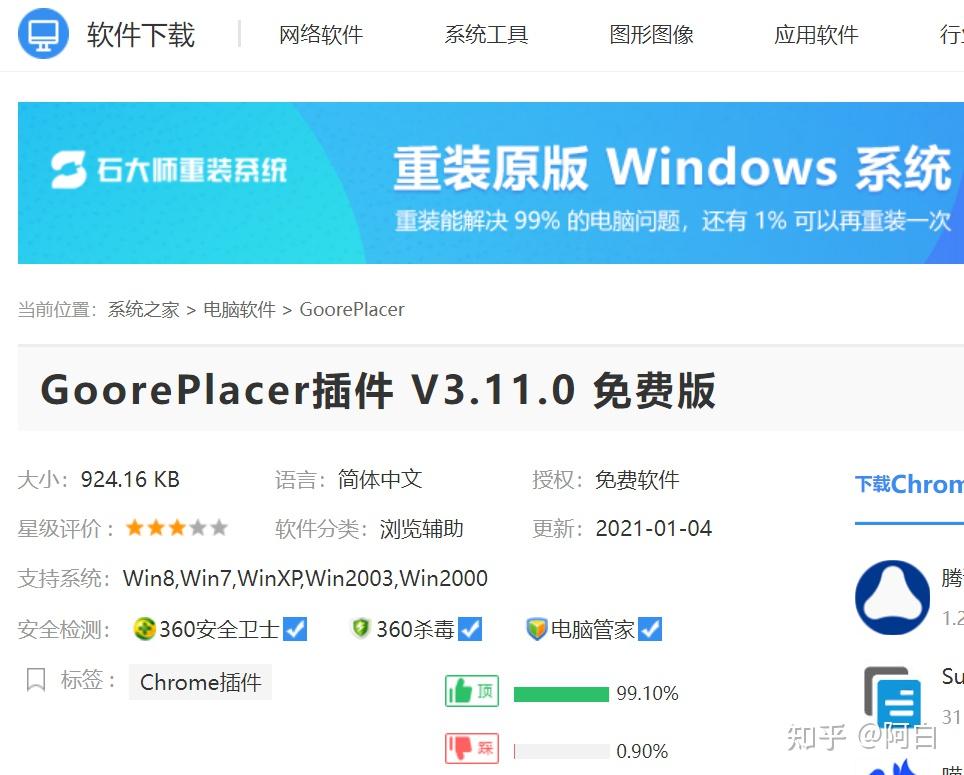Go to 电脑软件 breadcrumb link
The width and height of the screenshot is (964, 775).
pos(239,310)
